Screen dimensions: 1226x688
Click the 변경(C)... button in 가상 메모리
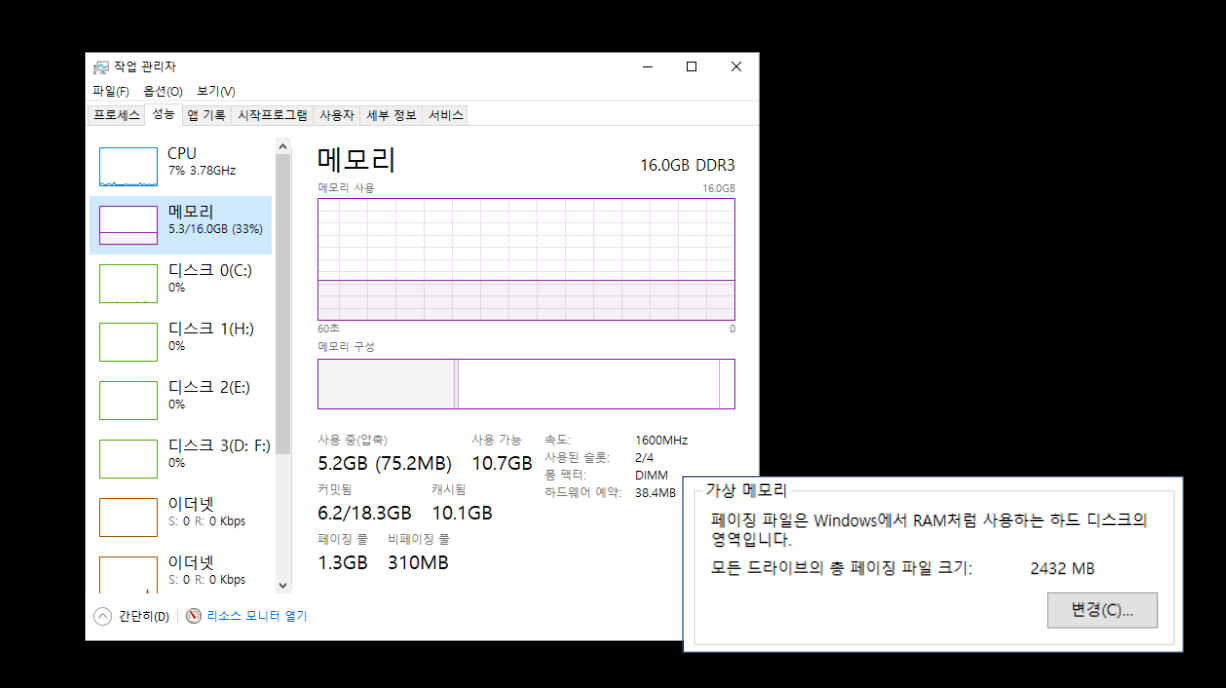[1102, 610]
